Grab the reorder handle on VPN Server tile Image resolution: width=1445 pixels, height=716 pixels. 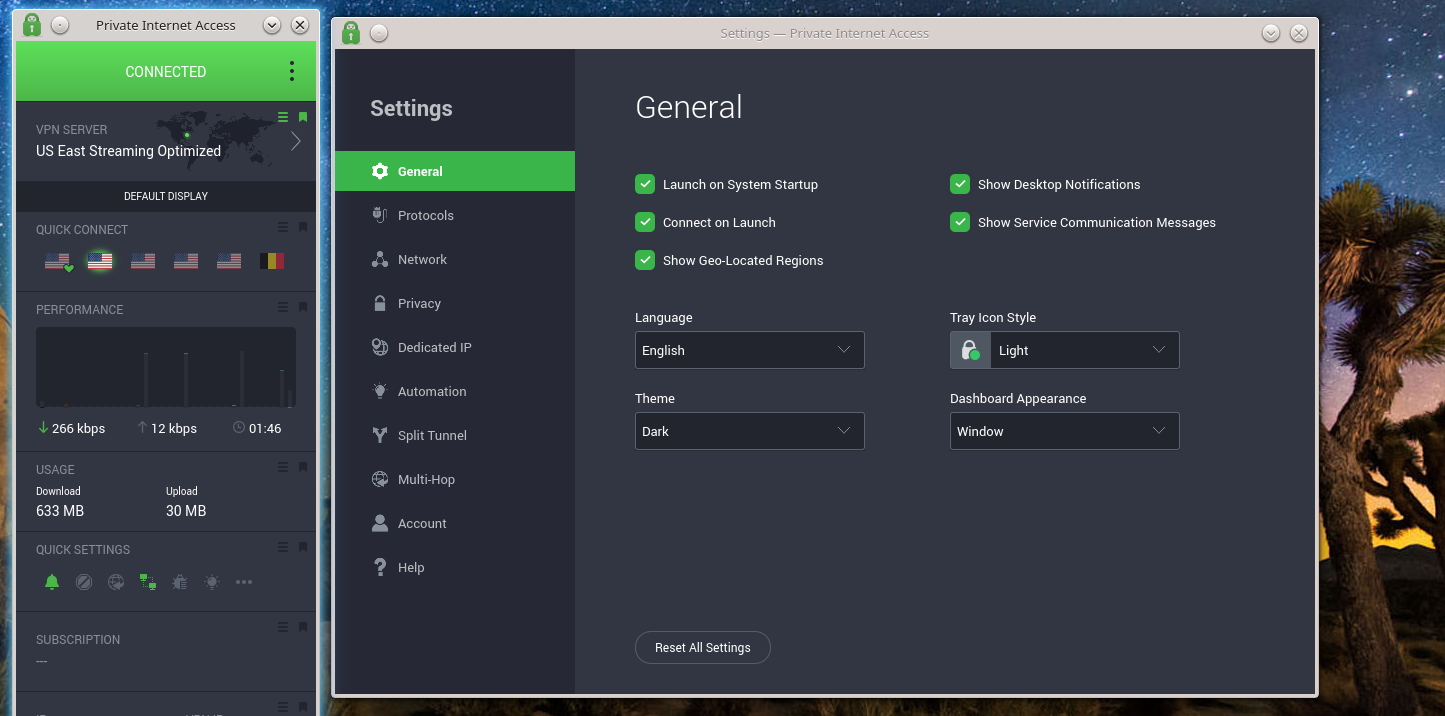tap(283, 117)
